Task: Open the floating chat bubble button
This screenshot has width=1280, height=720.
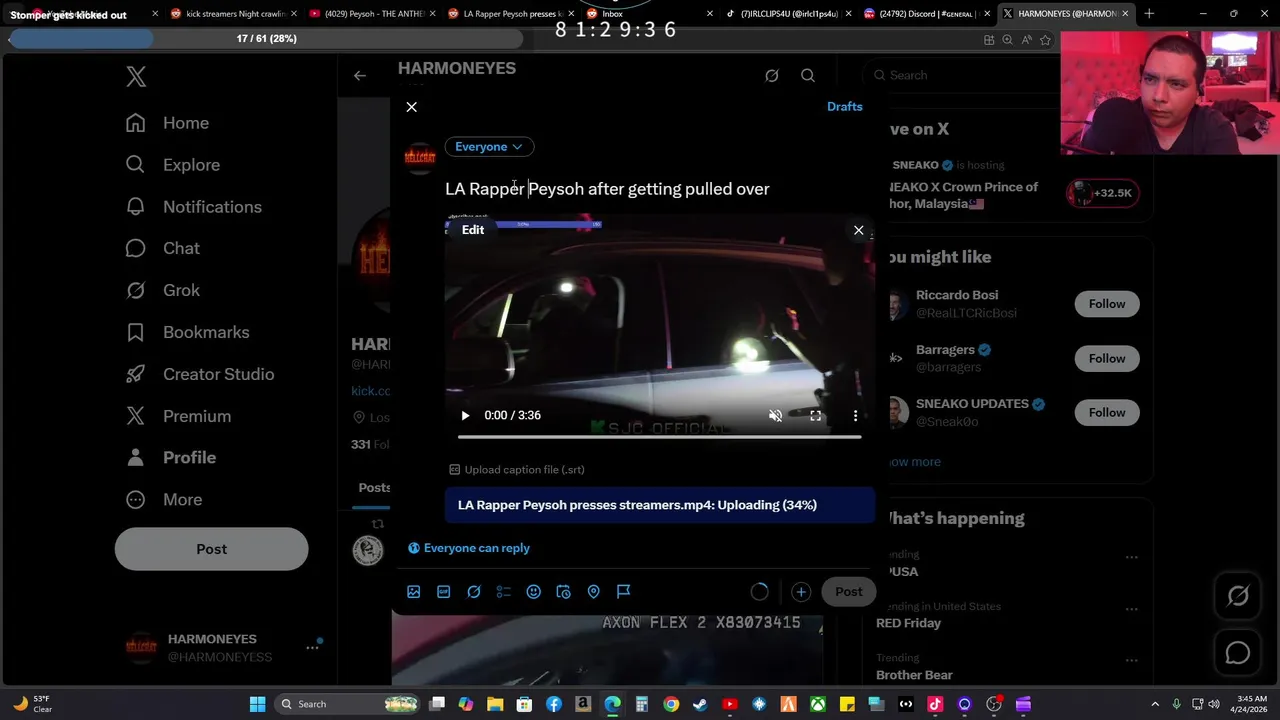Action: pos(1238,653)
